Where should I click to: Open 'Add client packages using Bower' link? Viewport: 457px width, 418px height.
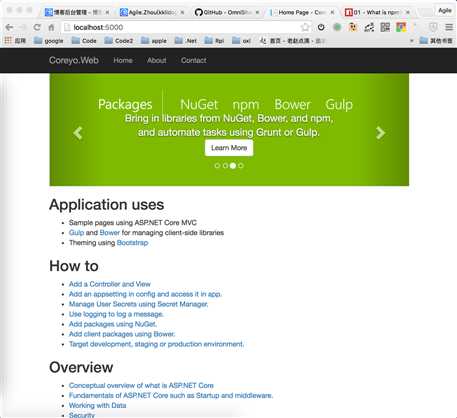(x=122, y=334)
